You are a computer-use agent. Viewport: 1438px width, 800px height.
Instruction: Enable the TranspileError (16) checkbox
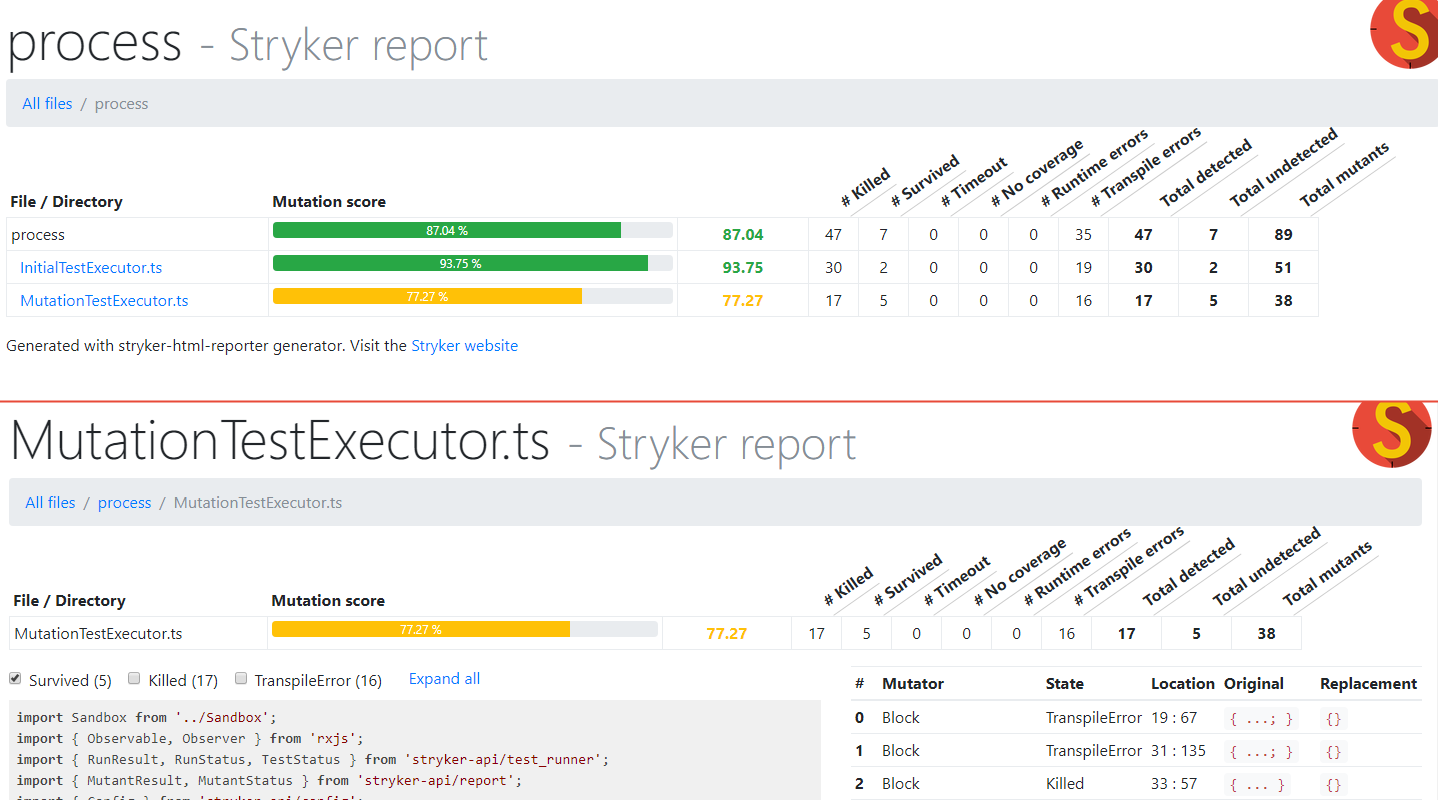coord(241,679)
